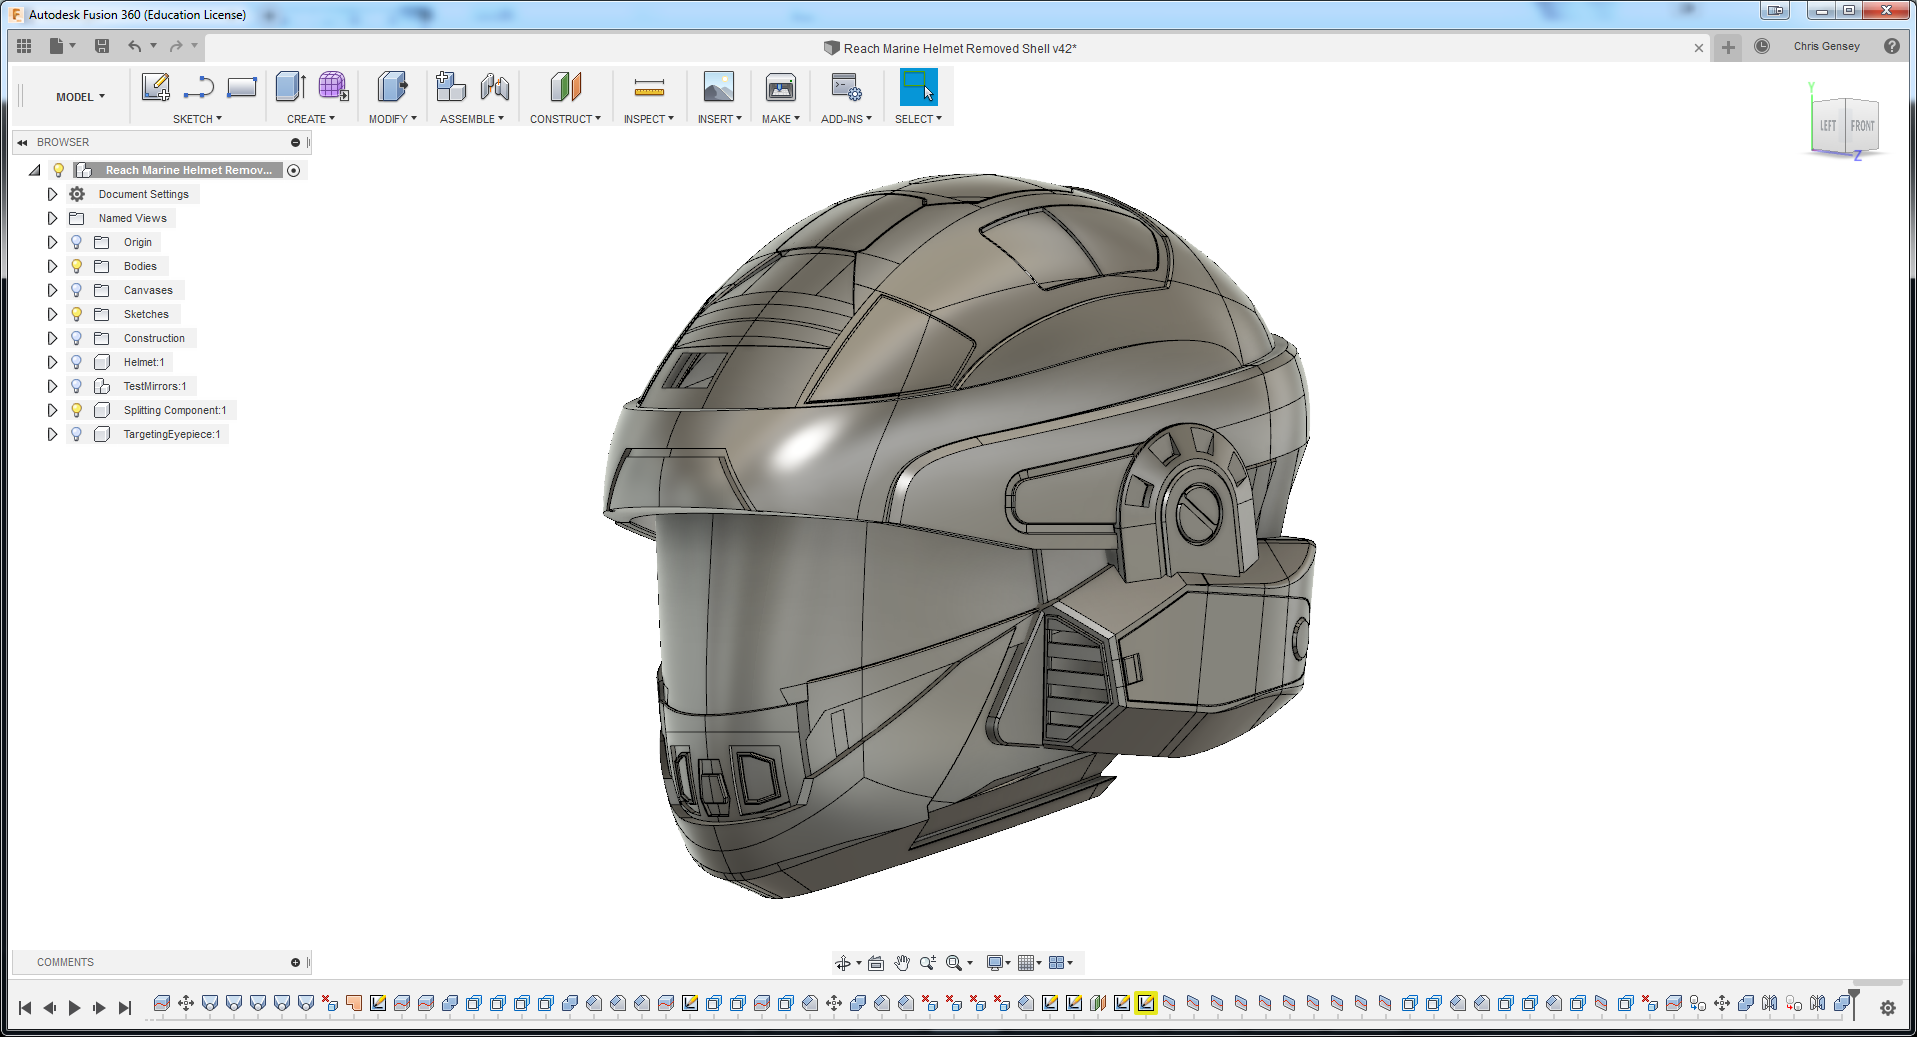The image size is (1917, 1037).
Task: Toggle the Sketches folder lightbulb
Action: coord(77,314)
